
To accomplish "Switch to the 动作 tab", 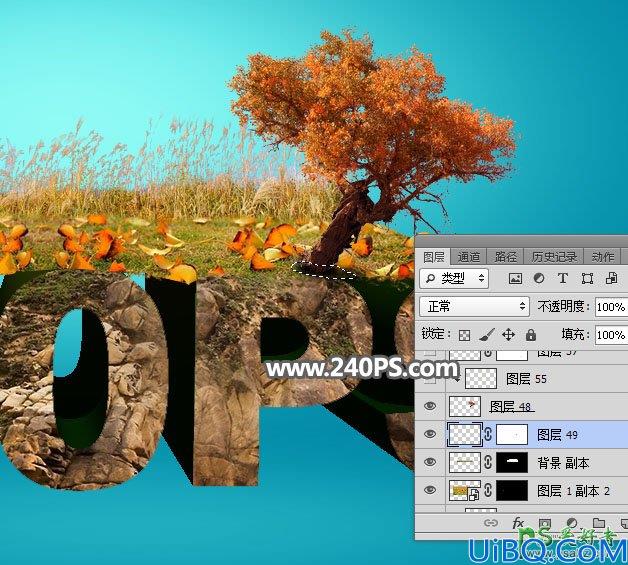I will click(x=602, y=257).
